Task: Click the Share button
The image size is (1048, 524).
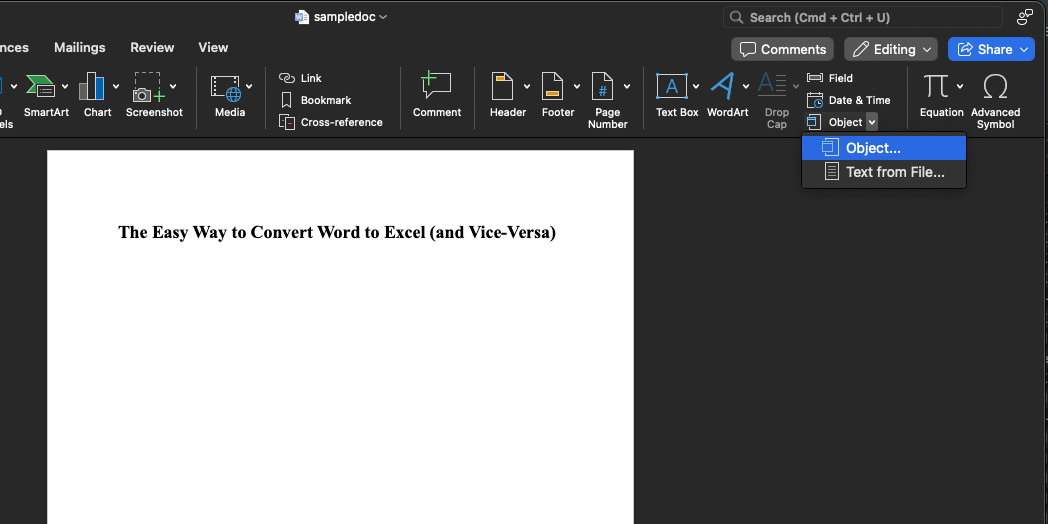Action: click(991, 49)
